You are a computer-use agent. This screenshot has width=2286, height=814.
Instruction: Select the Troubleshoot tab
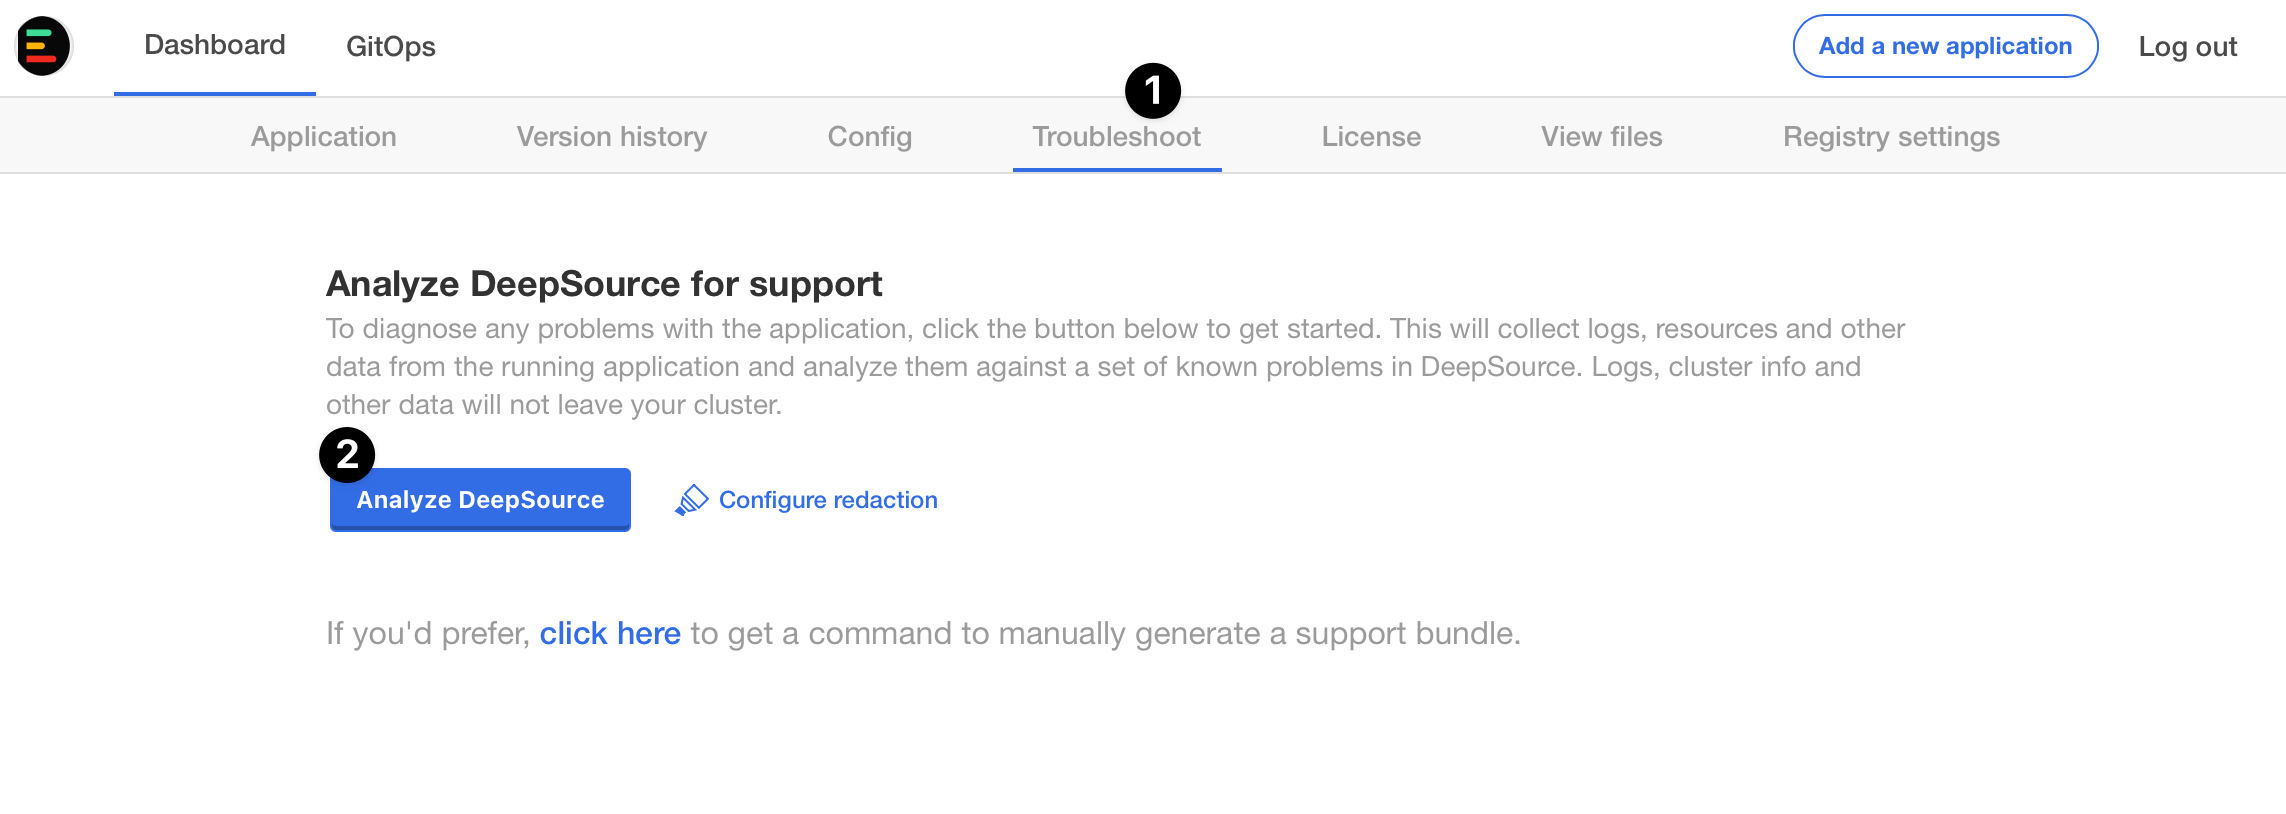[1116, 137]
